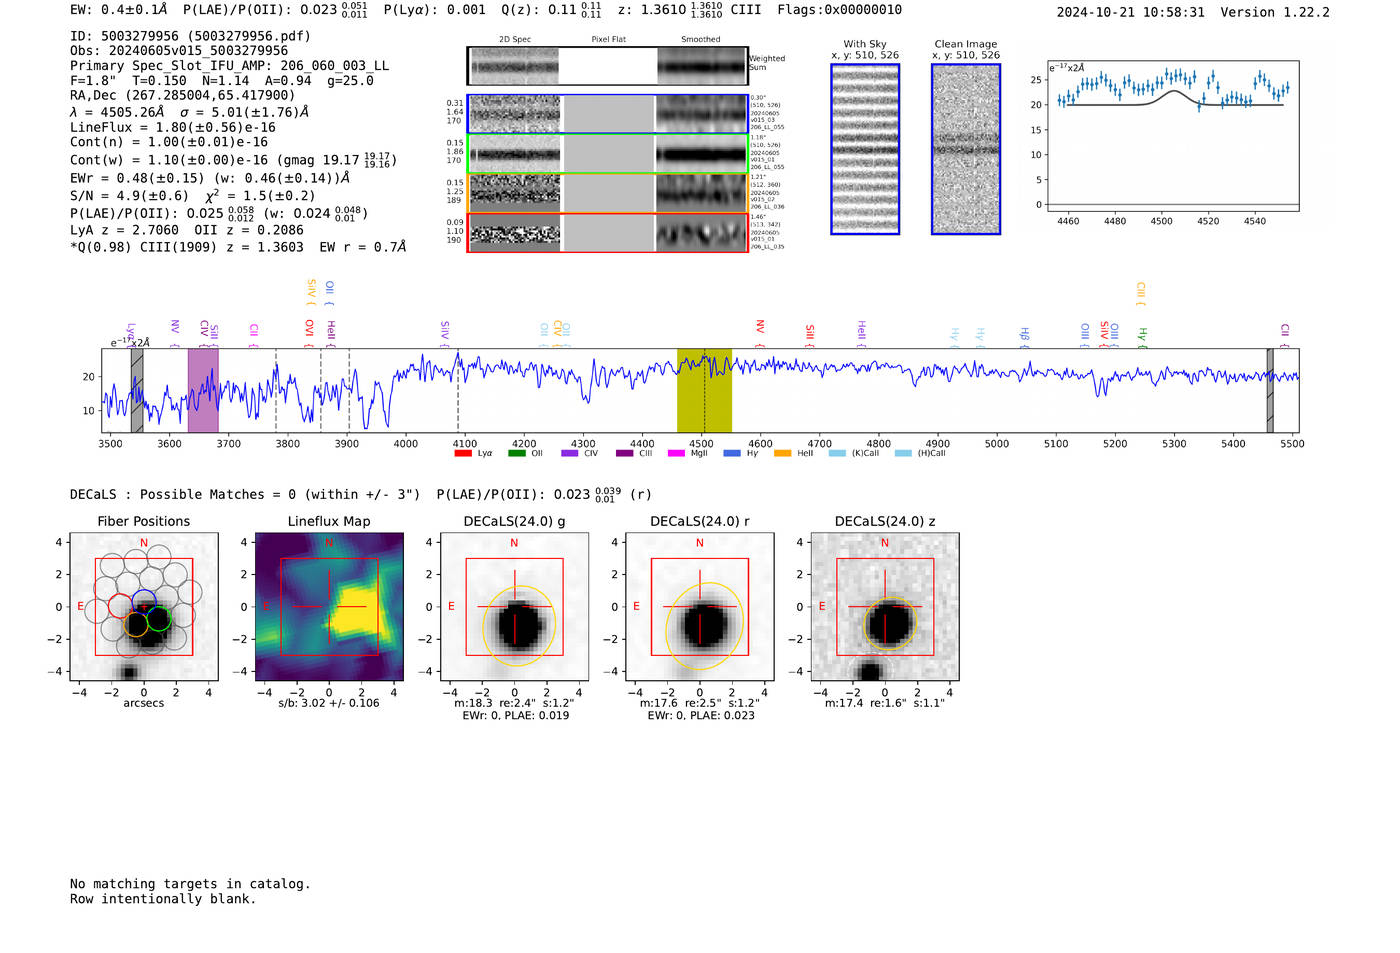Click the CIII dark purple legend swatch
The image size is (1400, 953).
tap(625, 454)
